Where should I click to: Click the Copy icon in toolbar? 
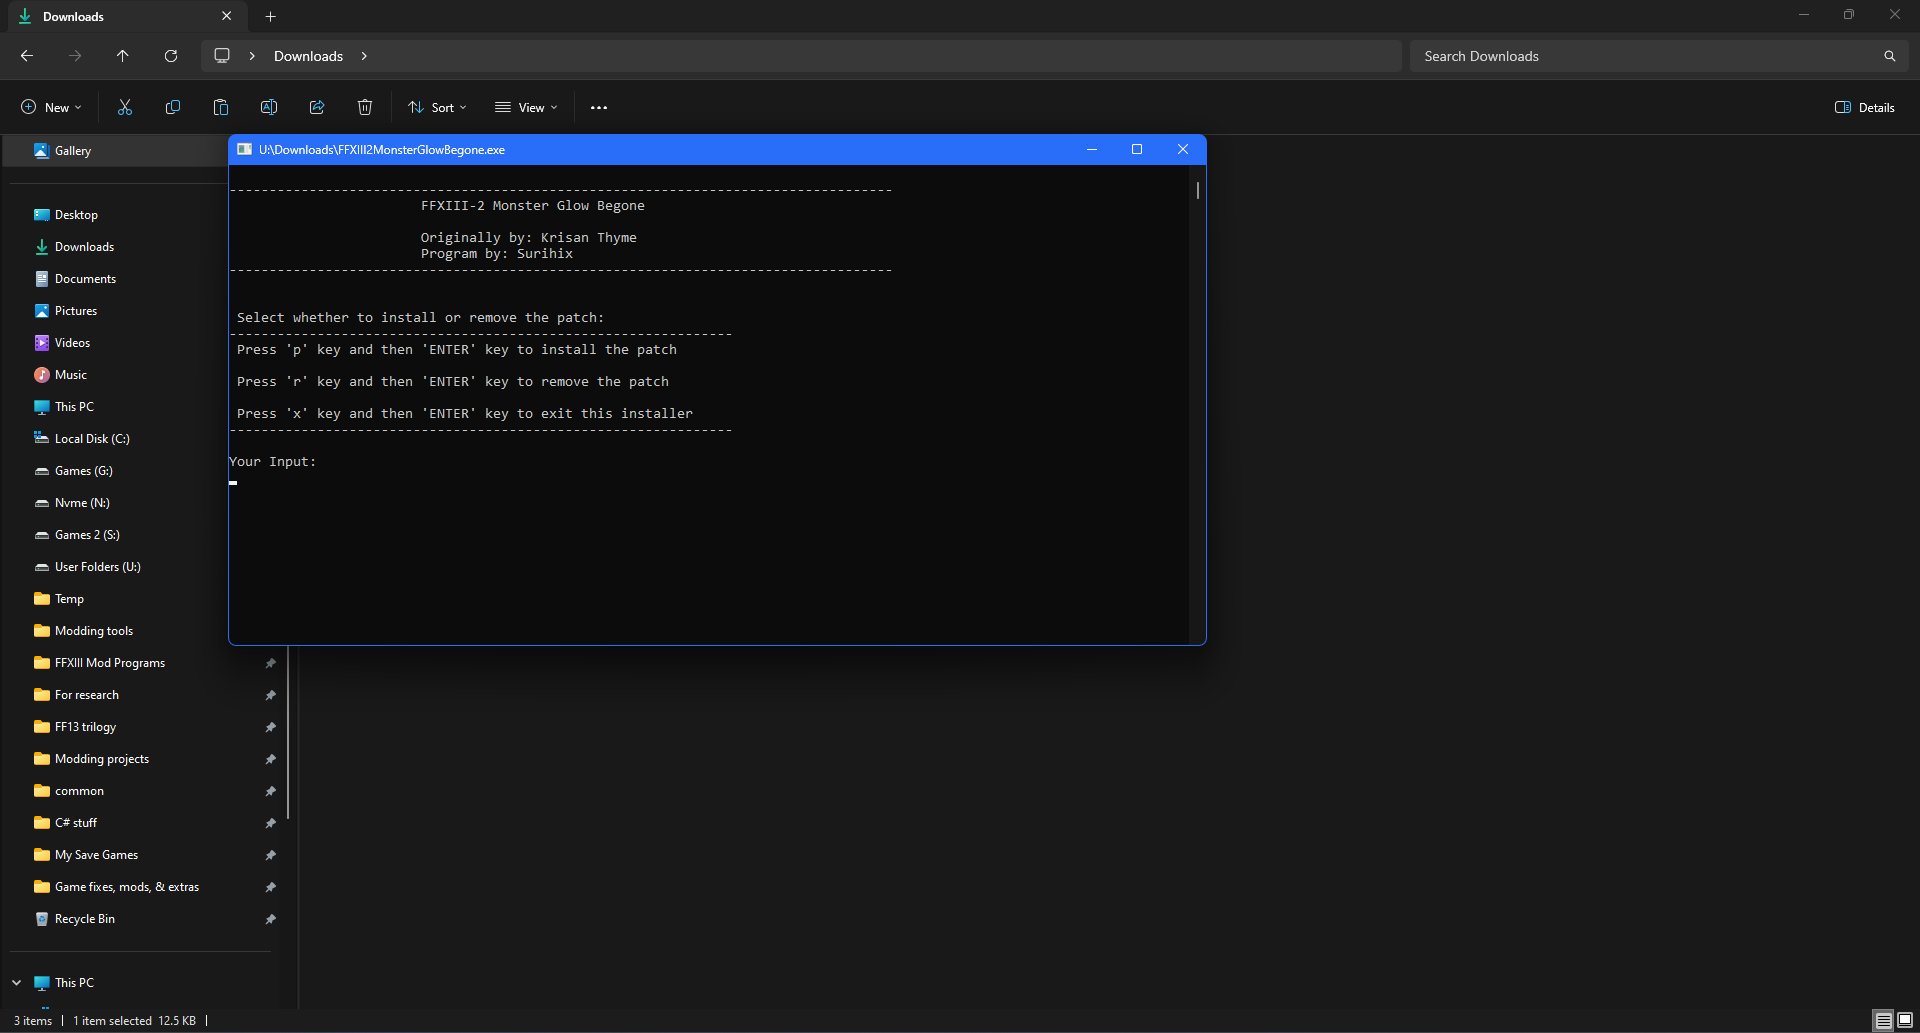pos(173,107)
